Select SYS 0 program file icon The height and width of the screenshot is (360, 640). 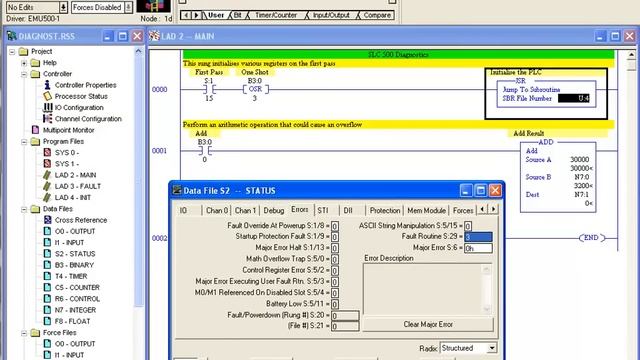(x=47, y=152)
